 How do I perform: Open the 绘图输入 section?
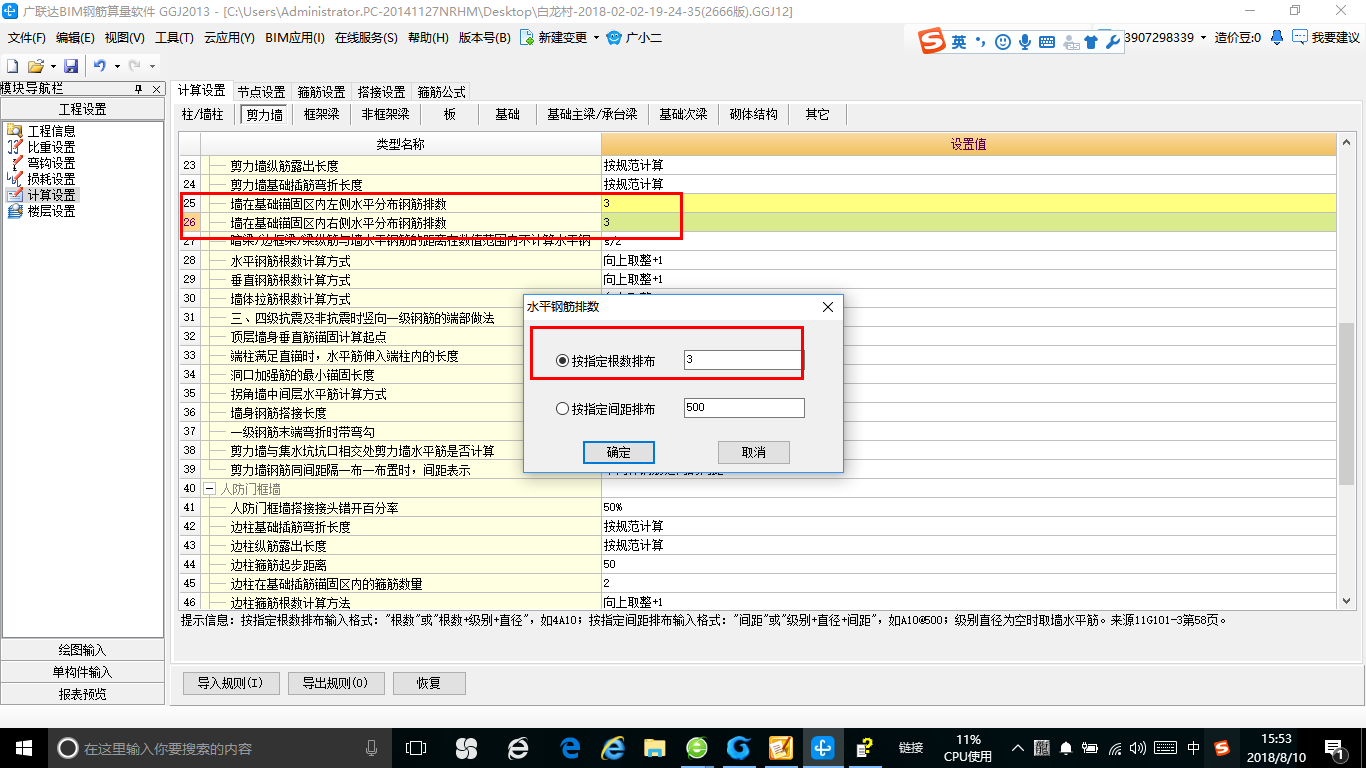pos(82,651)
